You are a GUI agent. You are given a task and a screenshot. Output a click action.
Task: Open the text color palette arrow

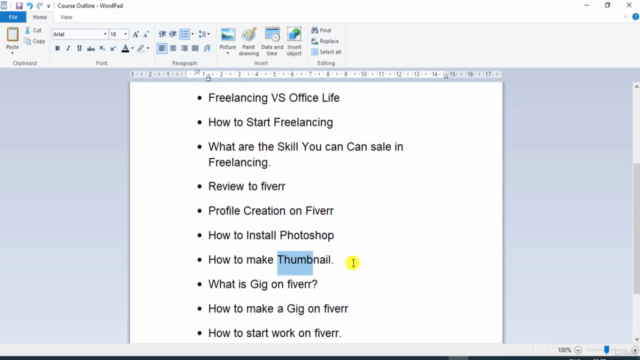coord(133,49)
